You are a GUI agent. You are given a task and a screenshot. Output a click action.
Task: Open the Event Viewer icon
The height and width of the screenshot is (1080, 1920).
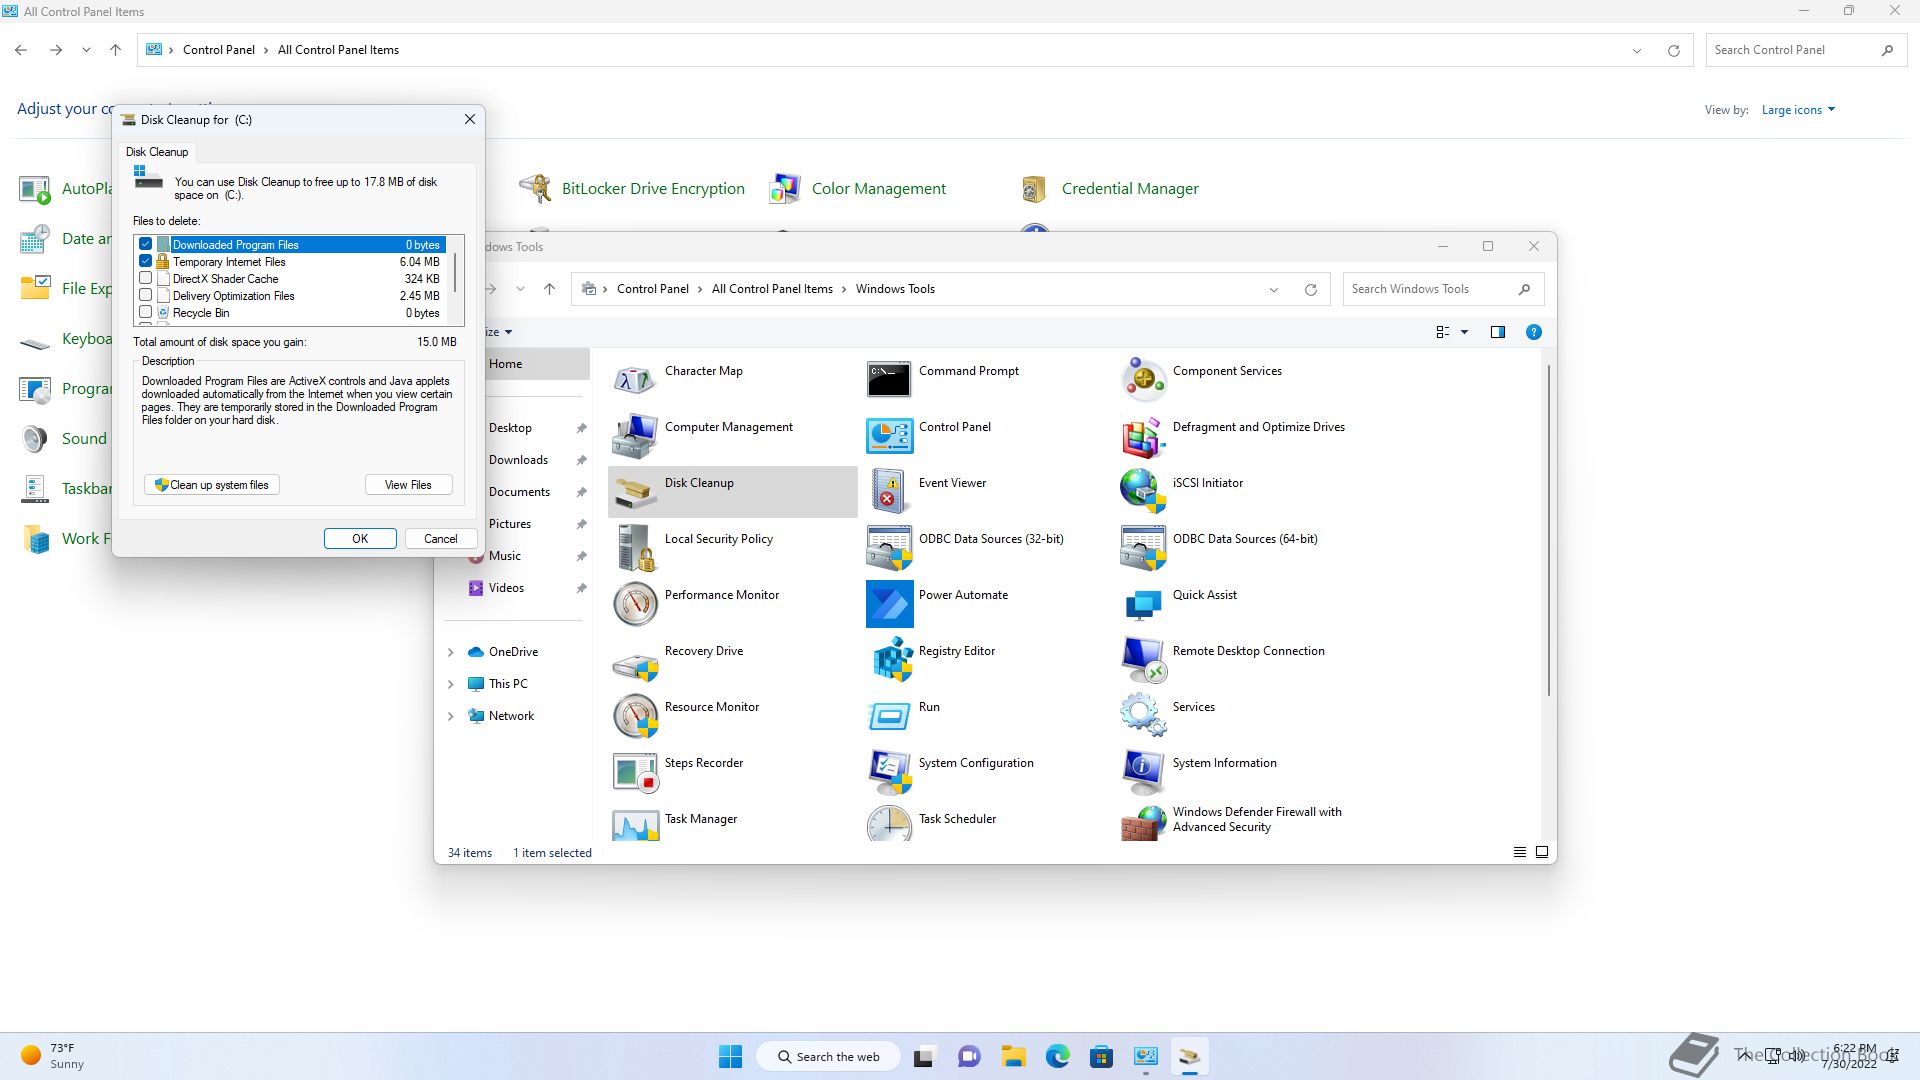(x=889, y=491)
